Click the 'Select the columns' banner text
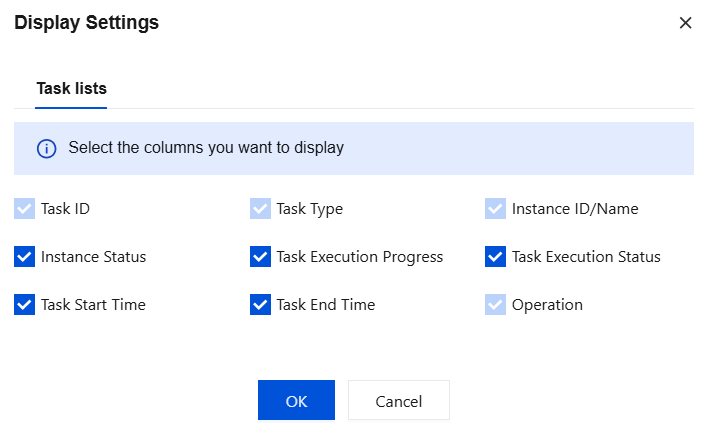Image resolution: width=710 pixels, height=429 pixels. [x=206, y=148]
